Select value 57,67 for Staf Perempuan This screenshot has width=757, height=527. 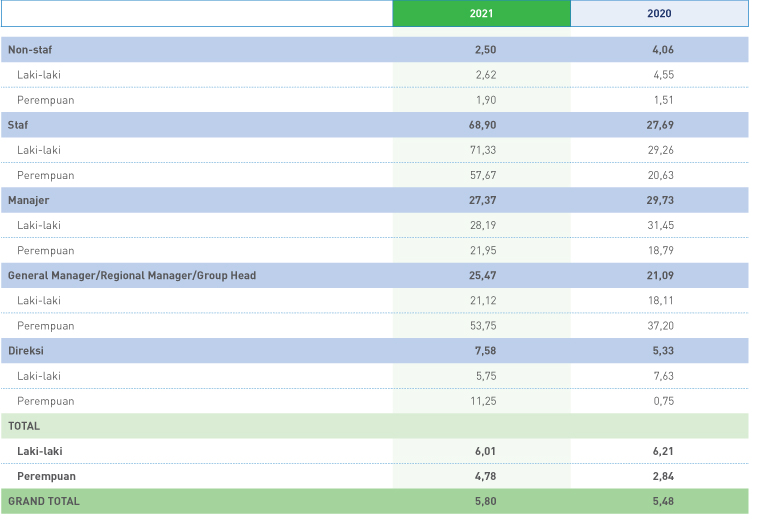483,175
